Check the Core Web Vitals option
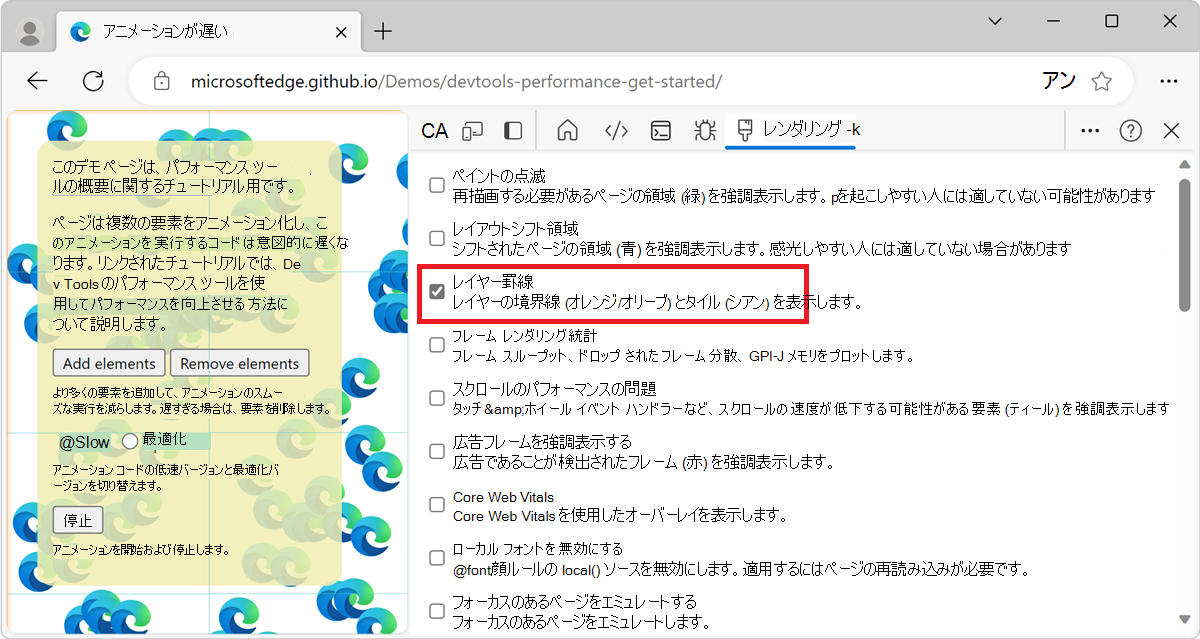 point(436,504)
